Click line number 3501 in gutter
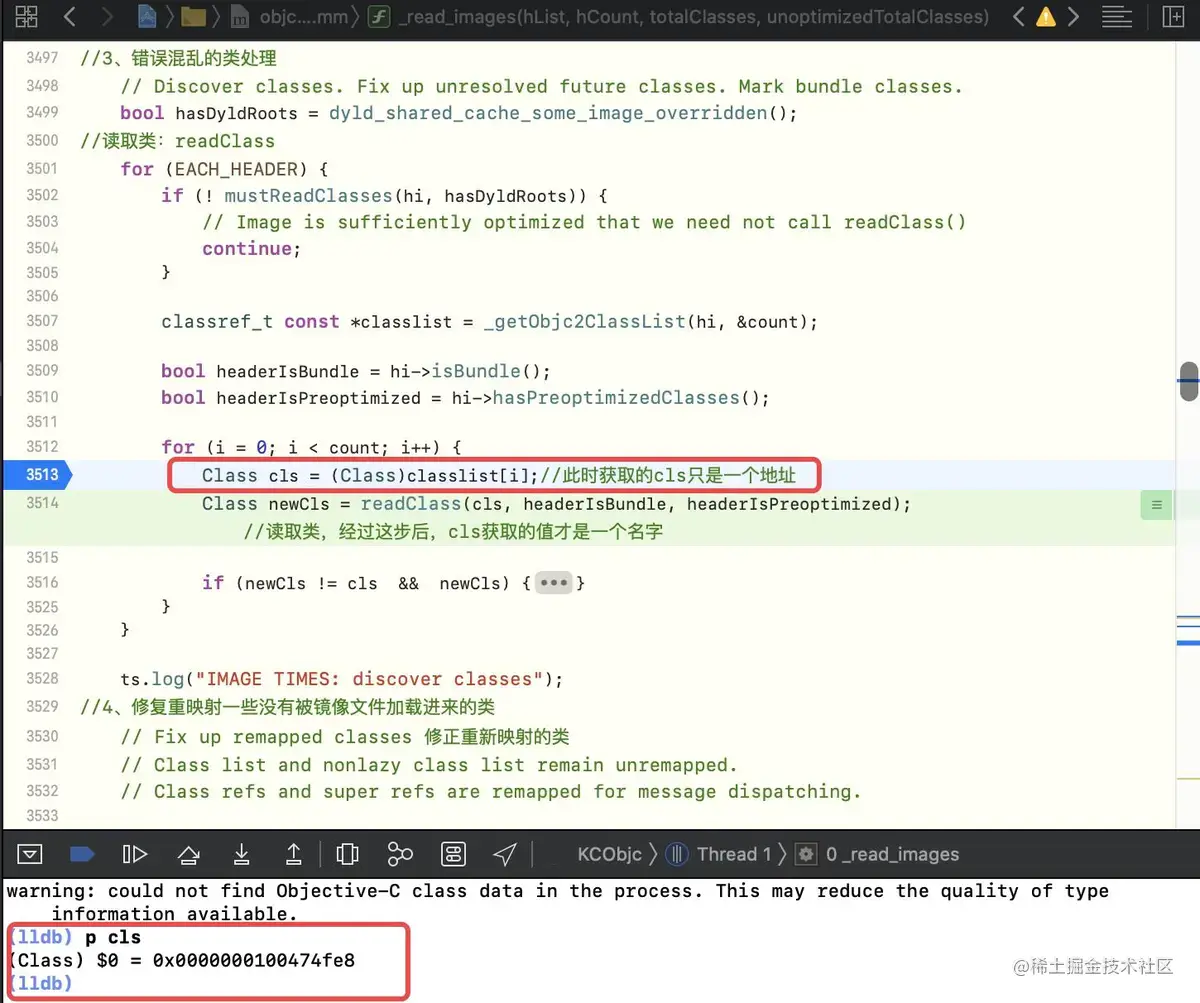The width and height of the screenshot is (1200, 1003). [42, 168]
